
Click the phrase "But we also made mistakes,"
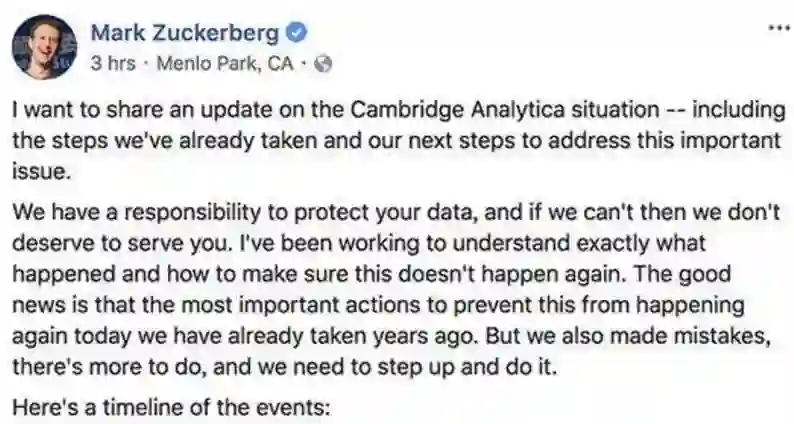click(658, 337)
